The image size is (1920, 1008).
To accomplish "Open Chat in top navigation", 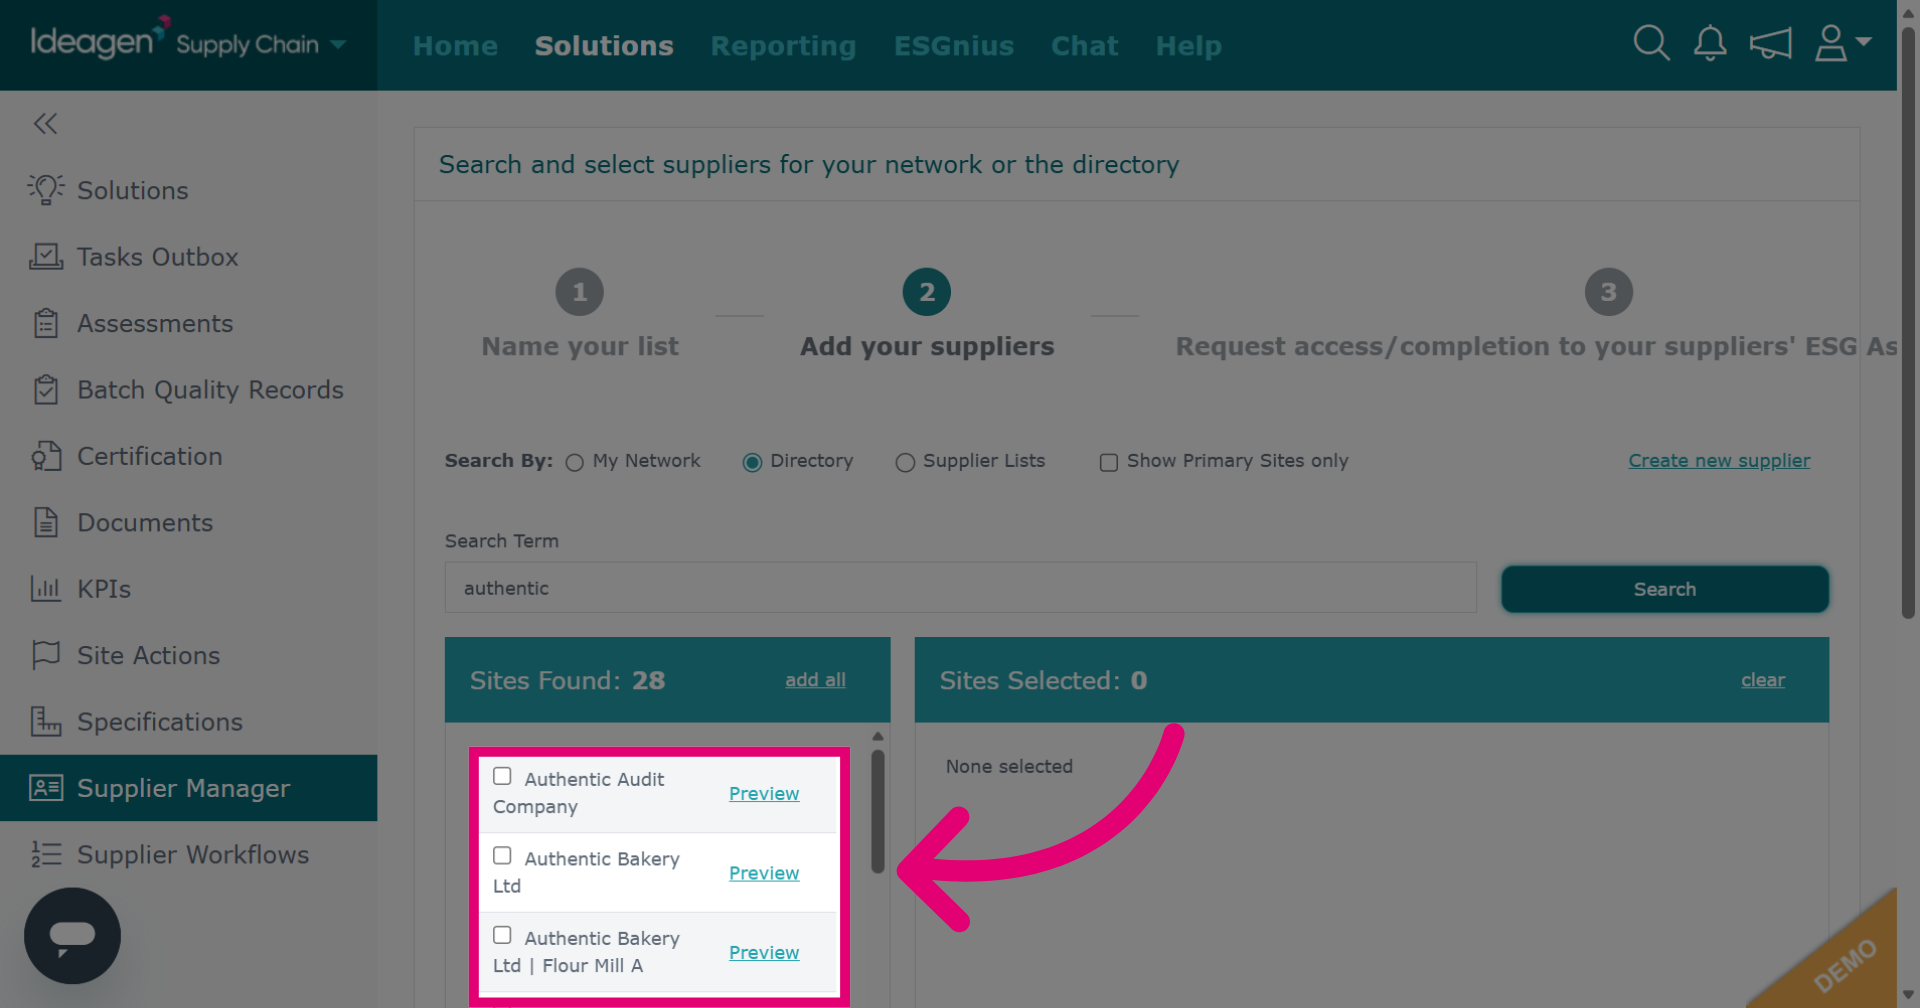I will tap(1085, 46).
